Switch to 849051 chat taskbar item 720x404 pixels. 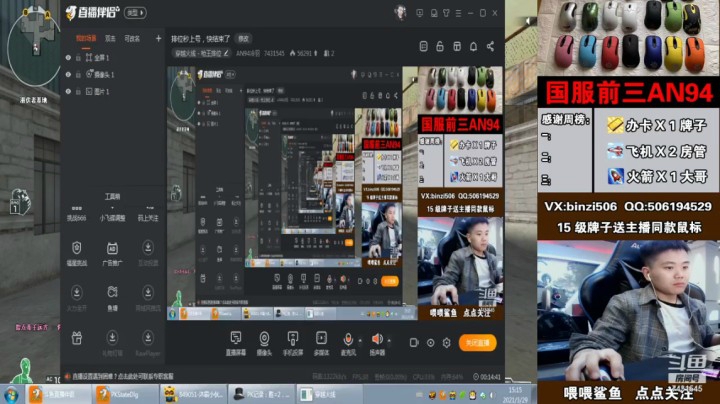pyautogui.click(x=194, y=394)
